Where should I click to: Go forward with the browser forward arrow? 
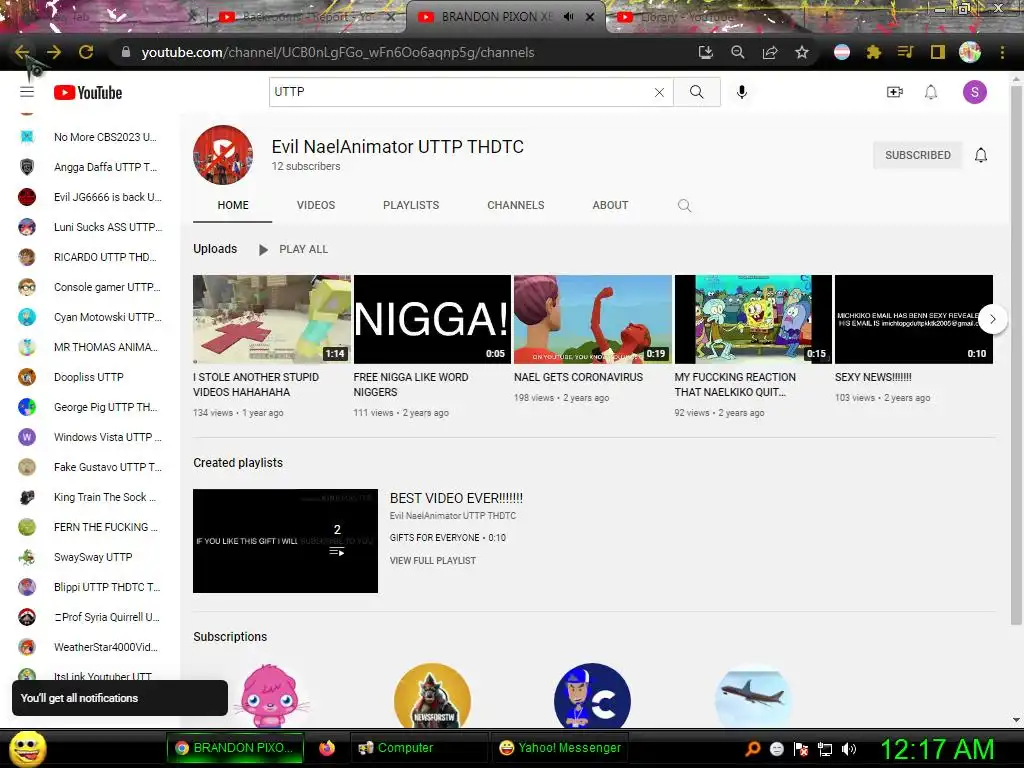coord(54,52)
